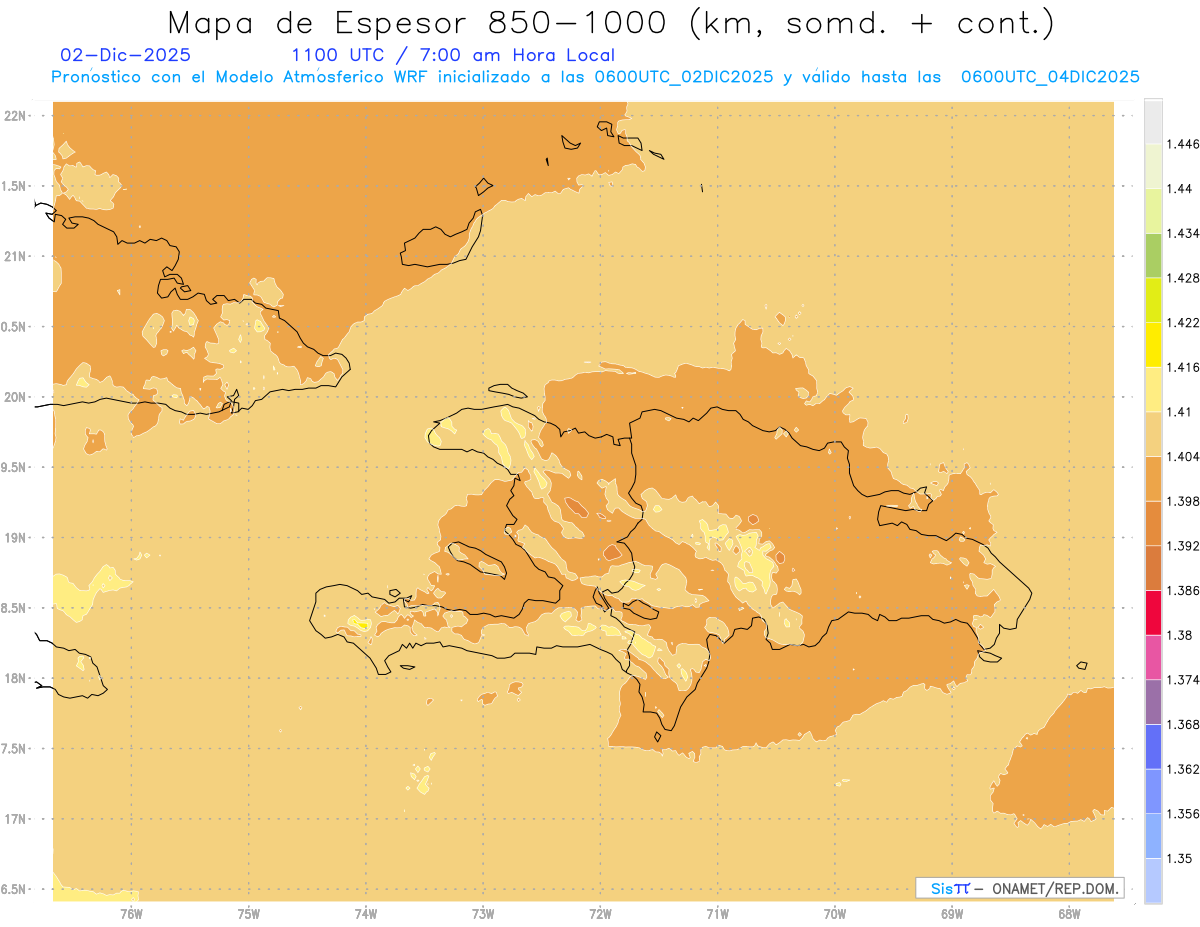The height and width of the screenshot is (927, 1200).
Task: Click the color scale value 1.422
Action: [x=1185, y=322]
